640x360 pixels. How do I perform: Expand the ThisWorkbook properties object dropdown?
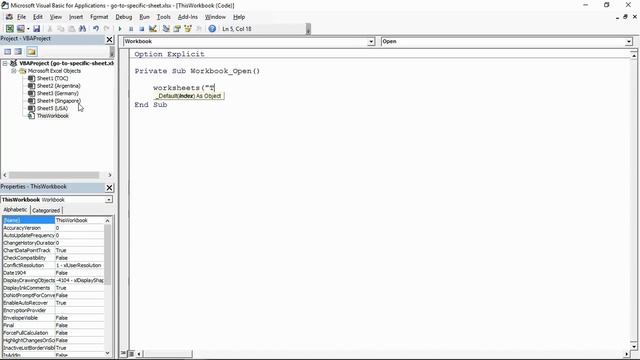tap(109, 200)
